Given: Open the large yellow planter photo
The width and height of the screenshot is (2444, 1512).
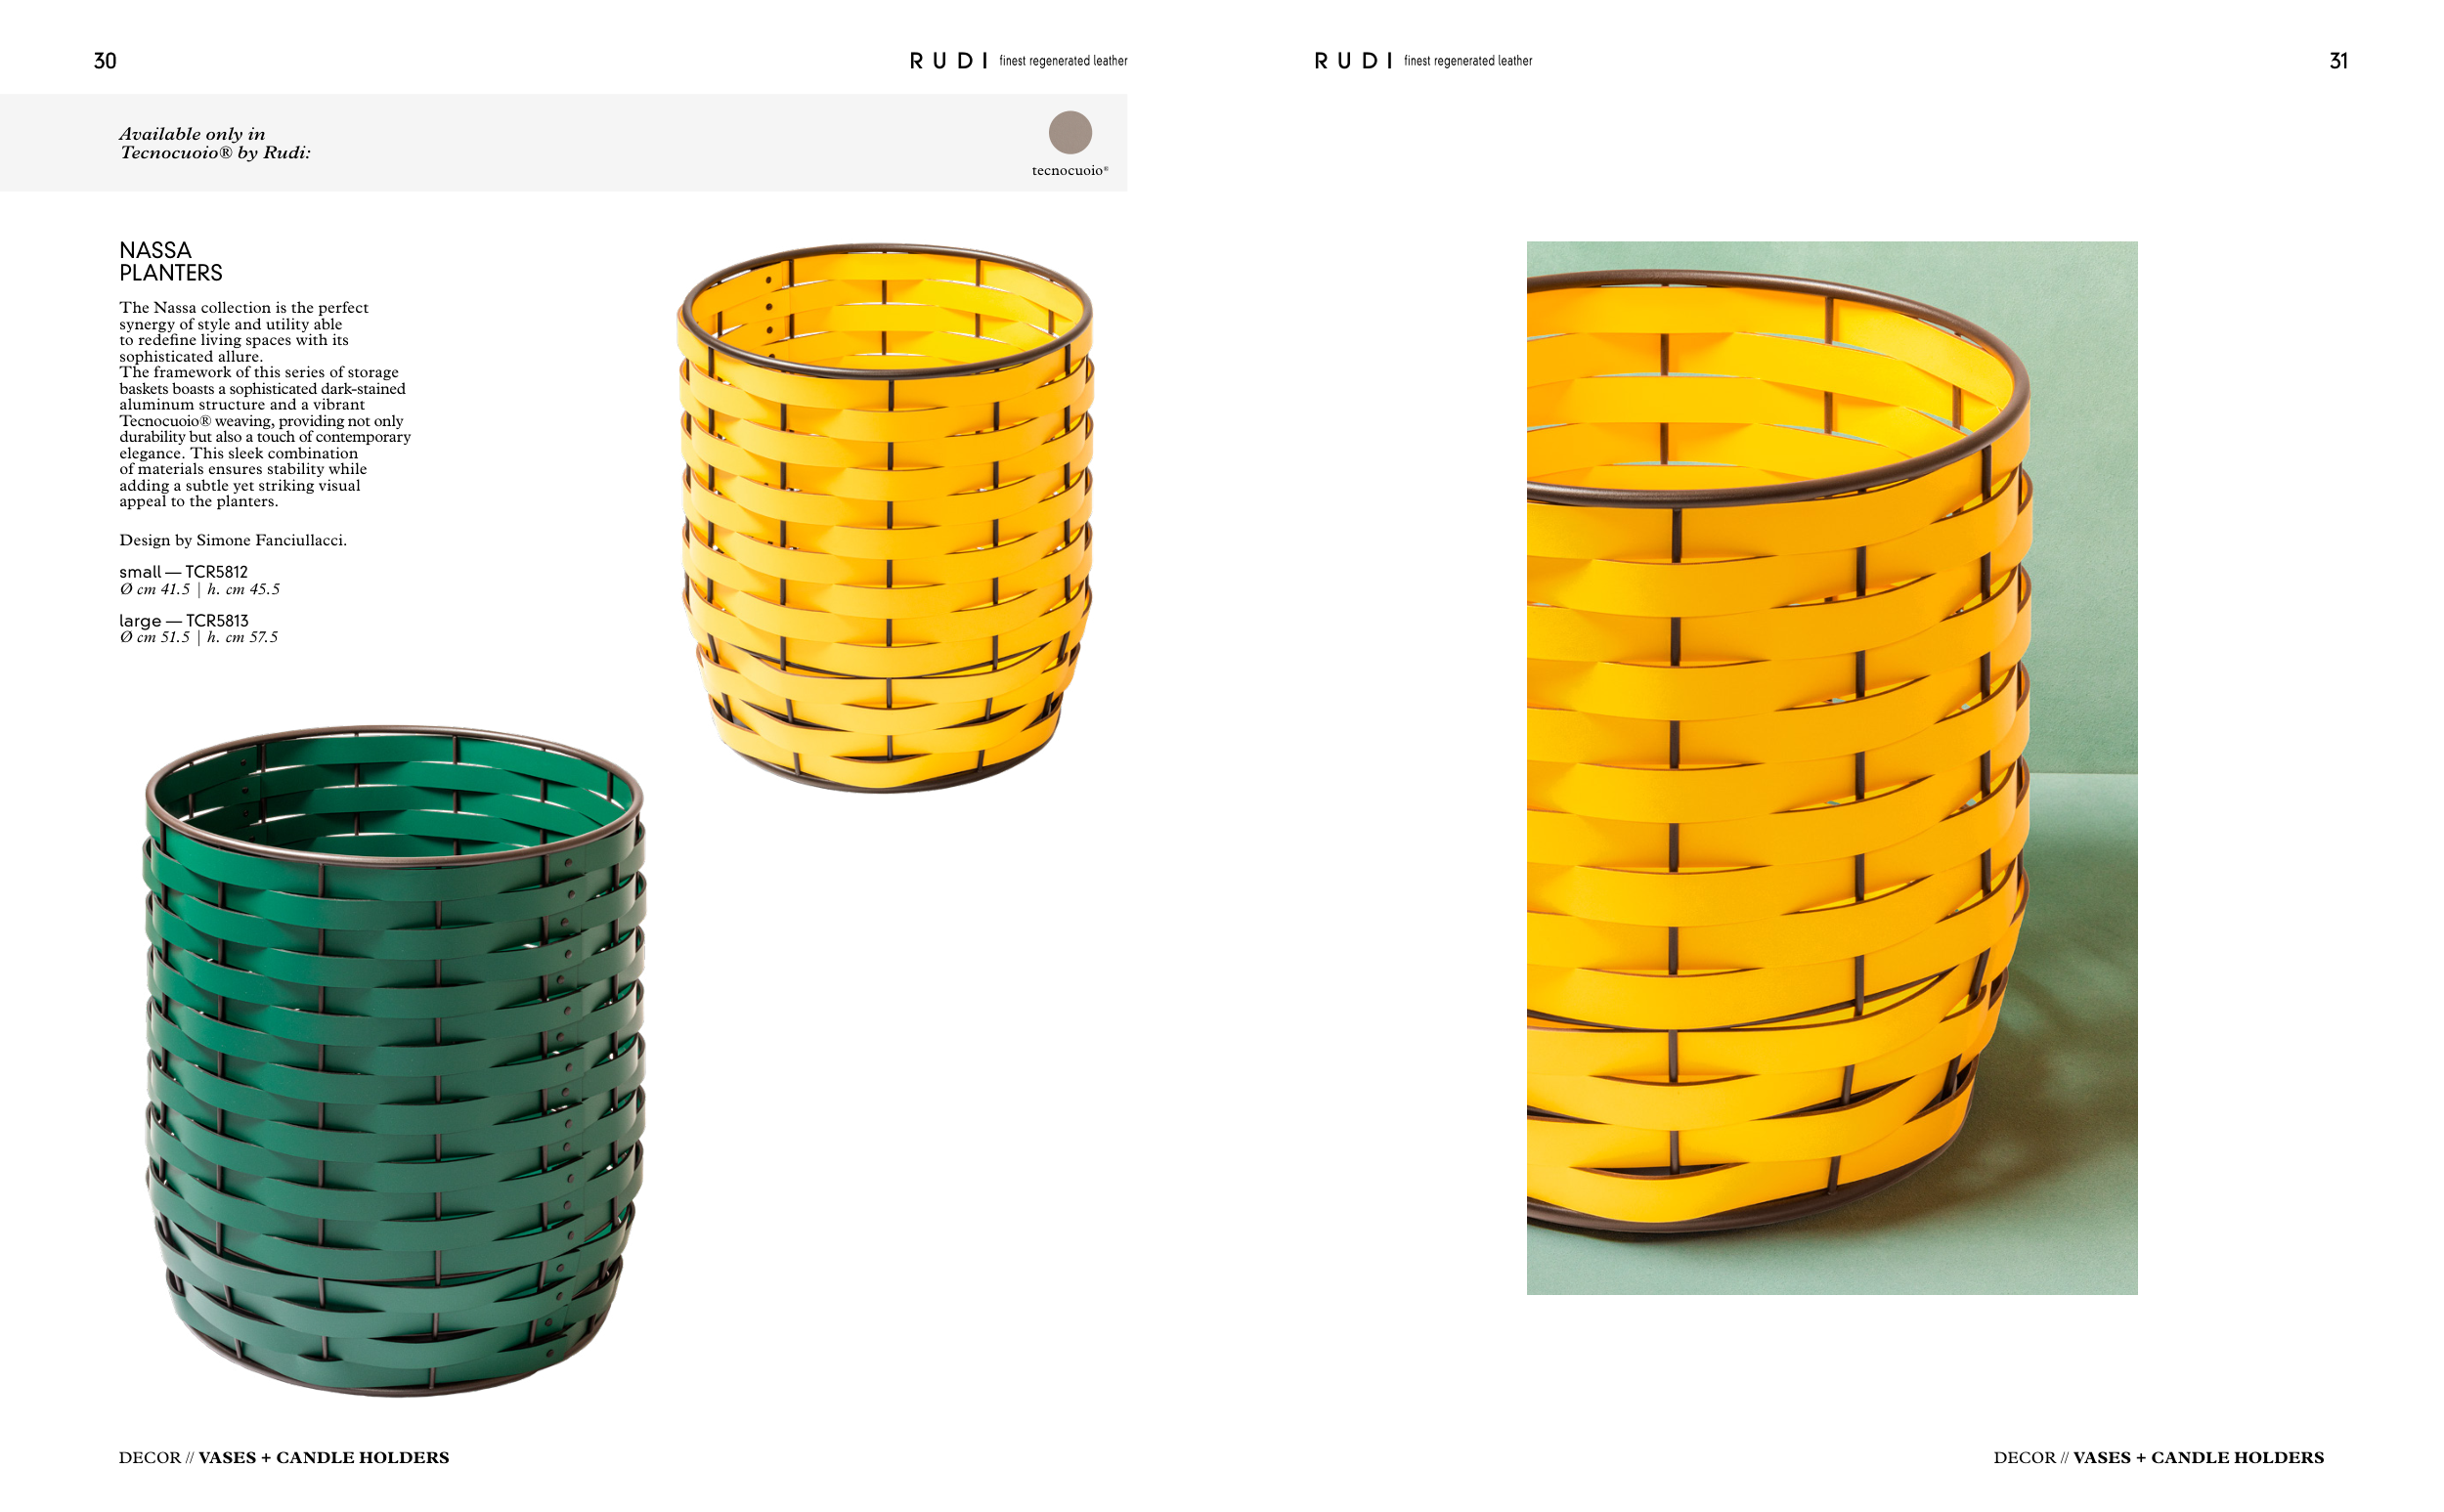Looking at the screenshot, I should click(x=1832, y=768).
